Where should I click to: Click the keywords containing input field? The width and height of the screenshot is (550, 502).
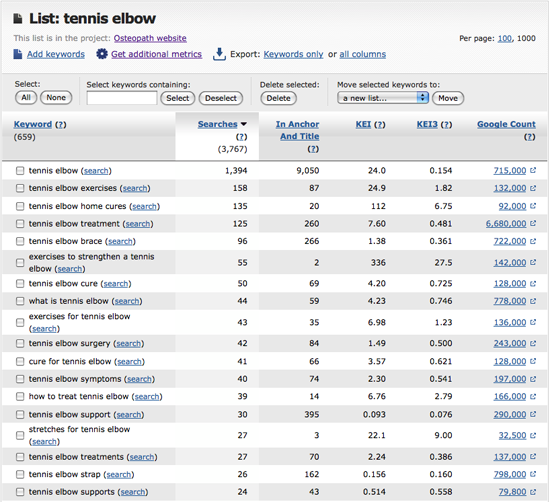pos(122,98)
